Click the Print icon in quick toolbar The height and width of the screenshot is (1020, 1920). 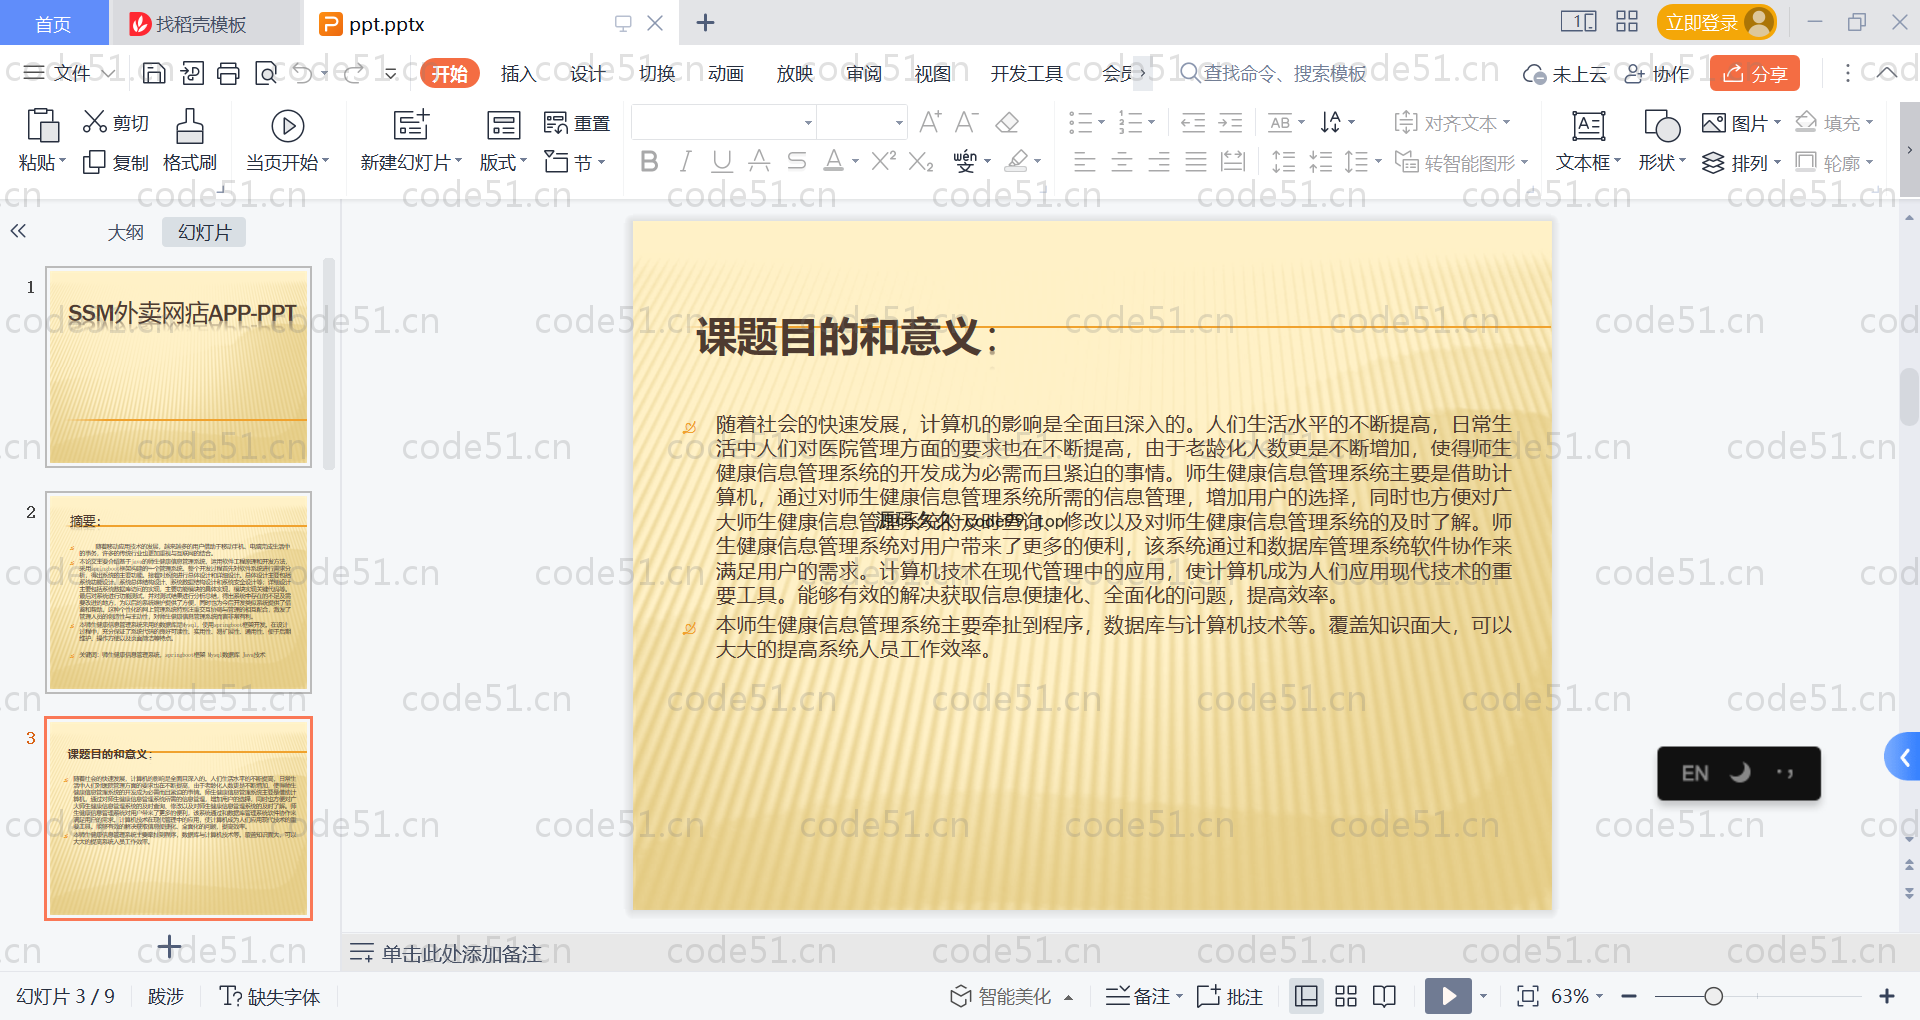[x=229, y=73]
